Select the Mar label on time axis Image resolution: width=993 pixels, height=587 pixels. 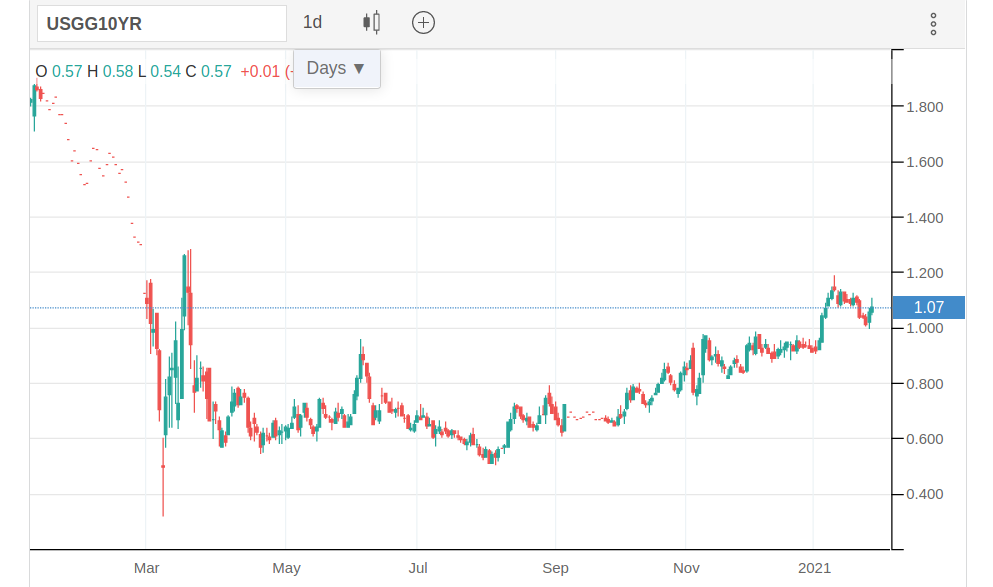click(146, 568)
